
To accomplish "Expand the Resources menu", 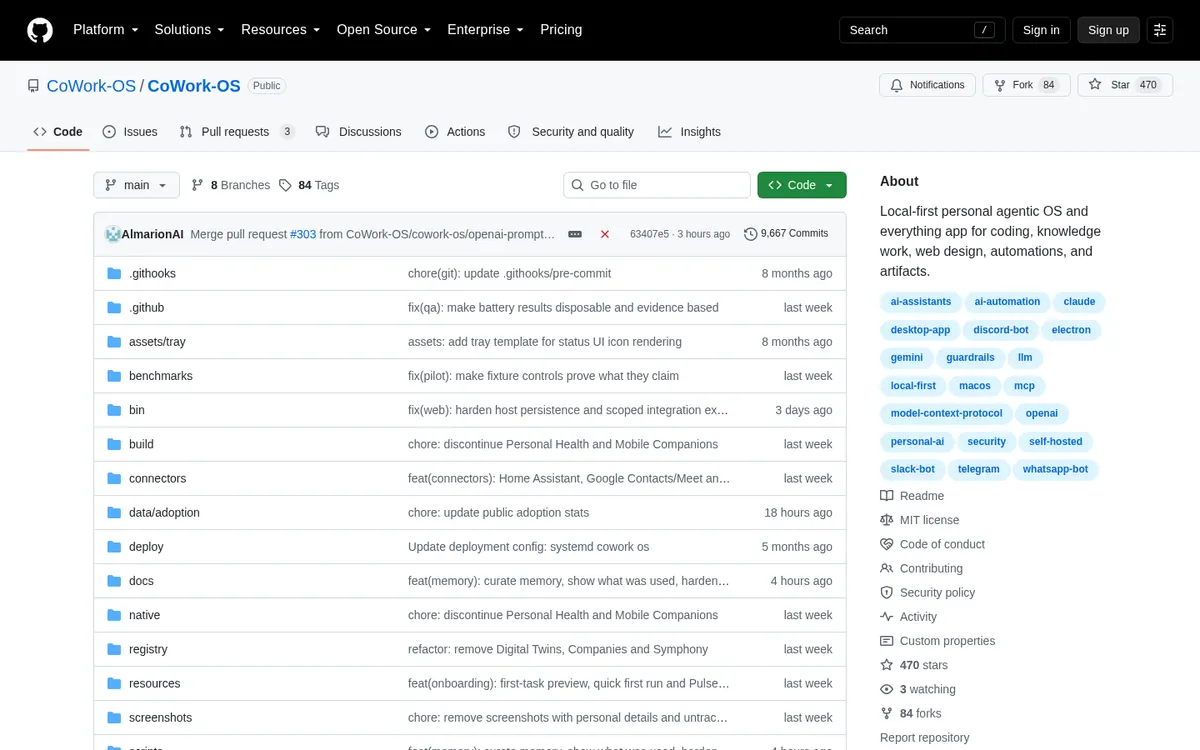I will [281, 30].
